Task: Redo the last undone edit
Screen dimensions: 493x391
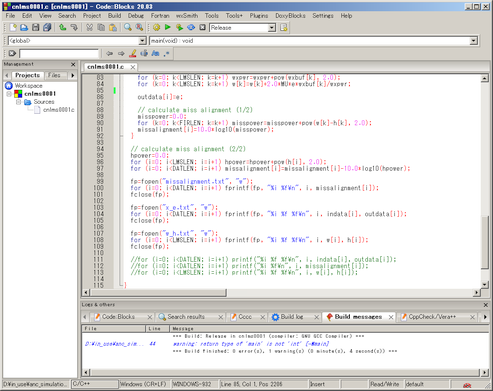Action: [x=74, y=28]
